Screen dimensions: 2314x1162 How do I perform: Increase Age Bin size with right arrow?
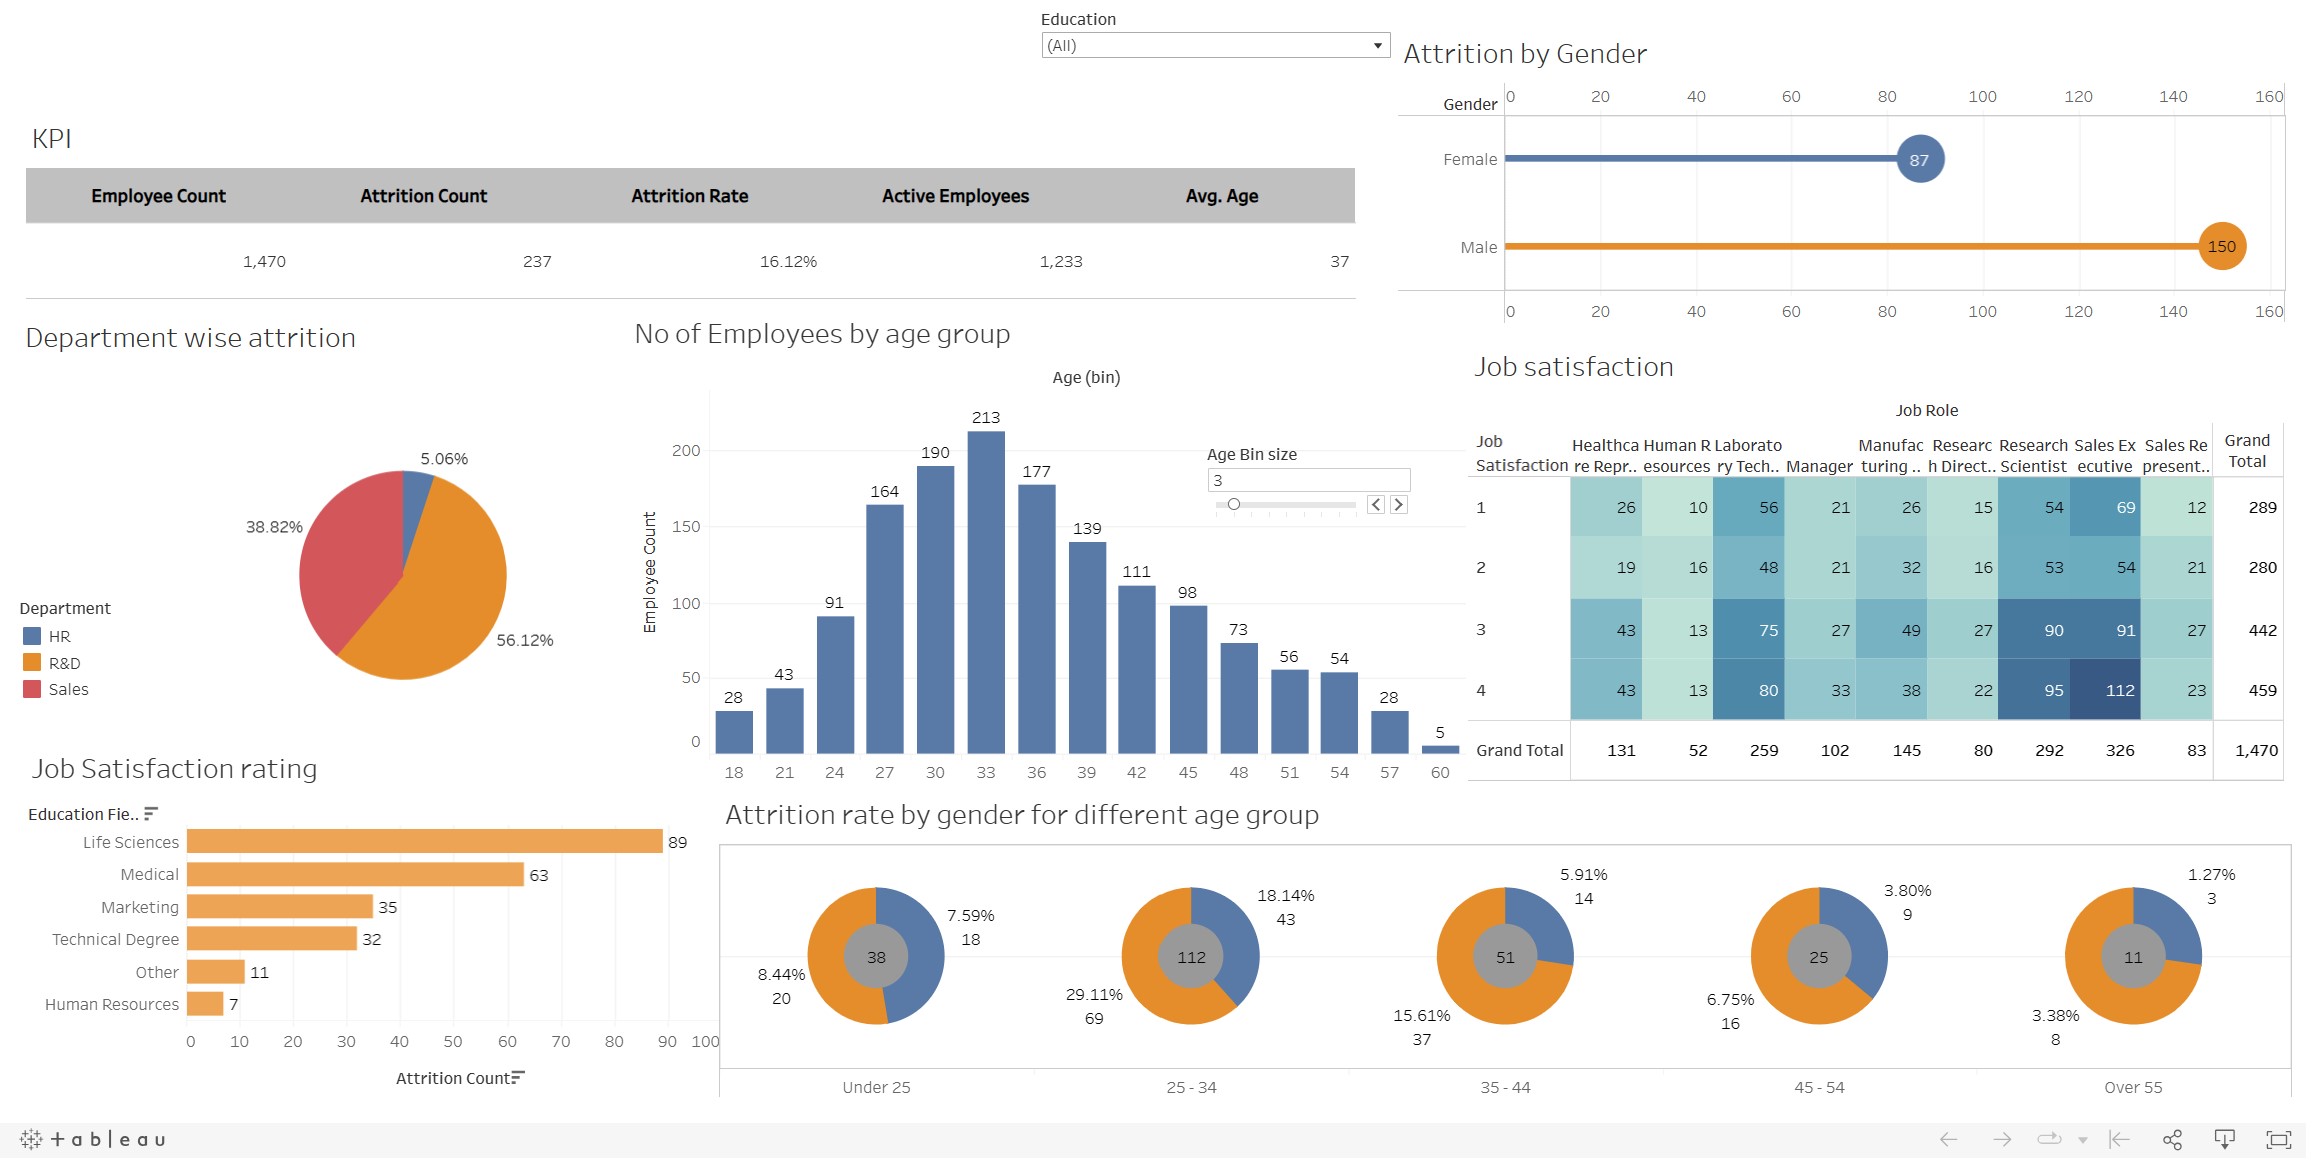point(1399,505)
